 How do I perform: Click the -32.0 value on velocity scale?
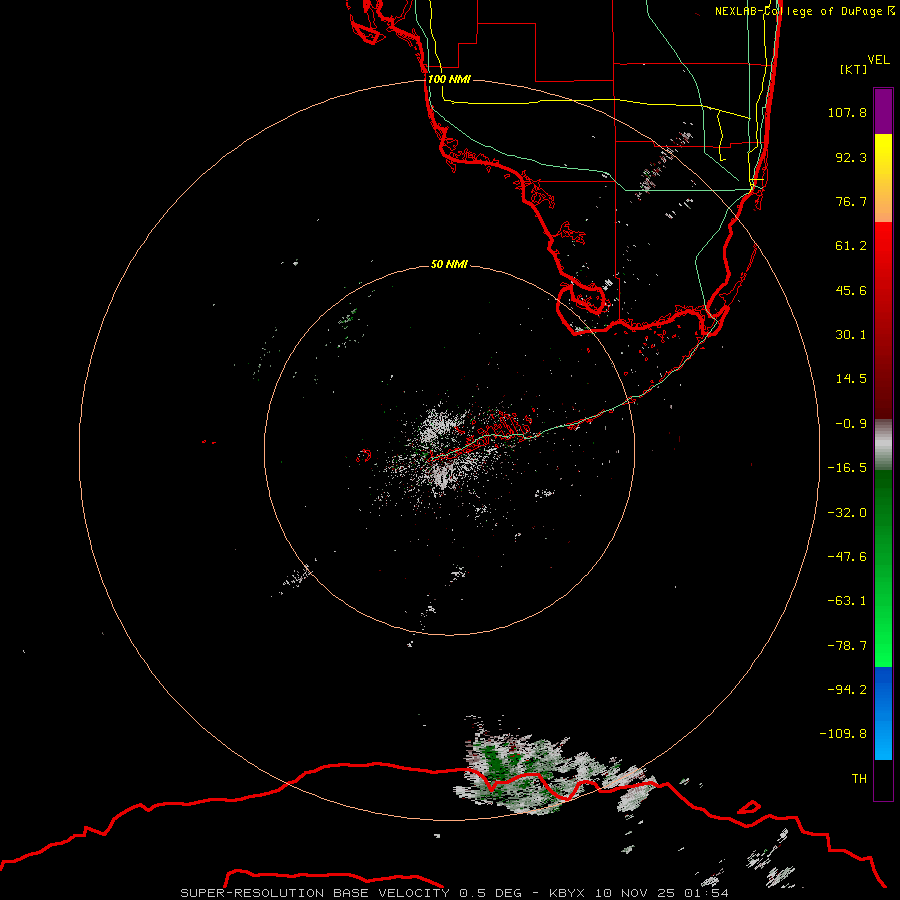click(847, 513)
